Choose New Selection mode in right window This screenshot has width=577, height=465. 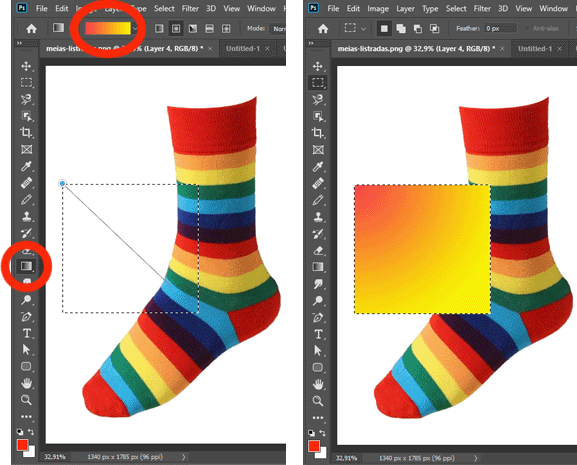pos(384,28)
